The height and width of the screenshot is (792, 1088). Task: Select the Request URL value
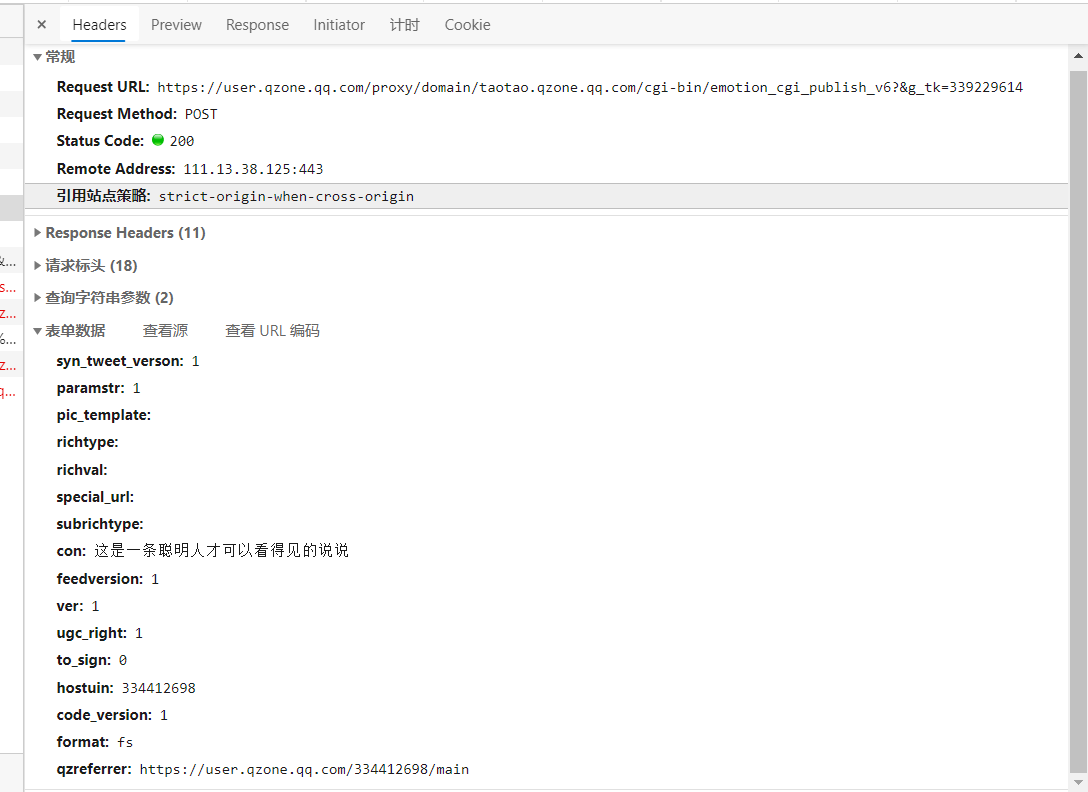coord(590,87)
